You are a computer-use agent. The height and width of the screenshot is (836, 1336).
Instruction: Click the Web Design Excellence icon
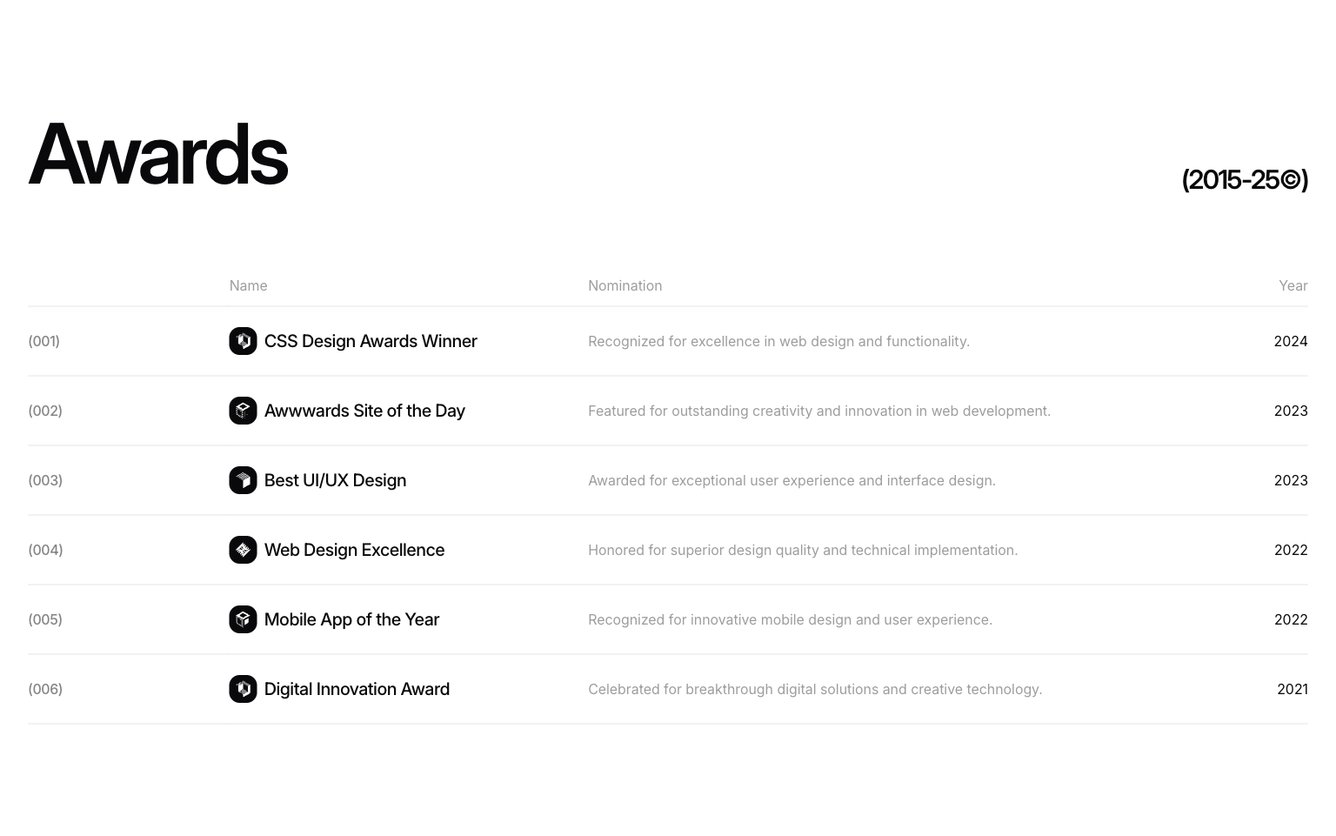(x=243, y=550)
